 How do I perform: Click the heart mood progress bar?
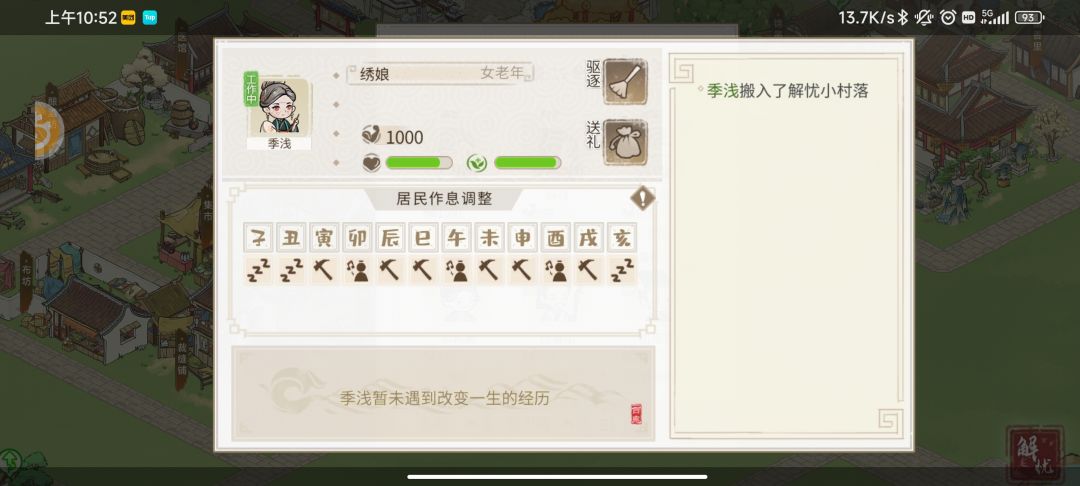point(419,162)
